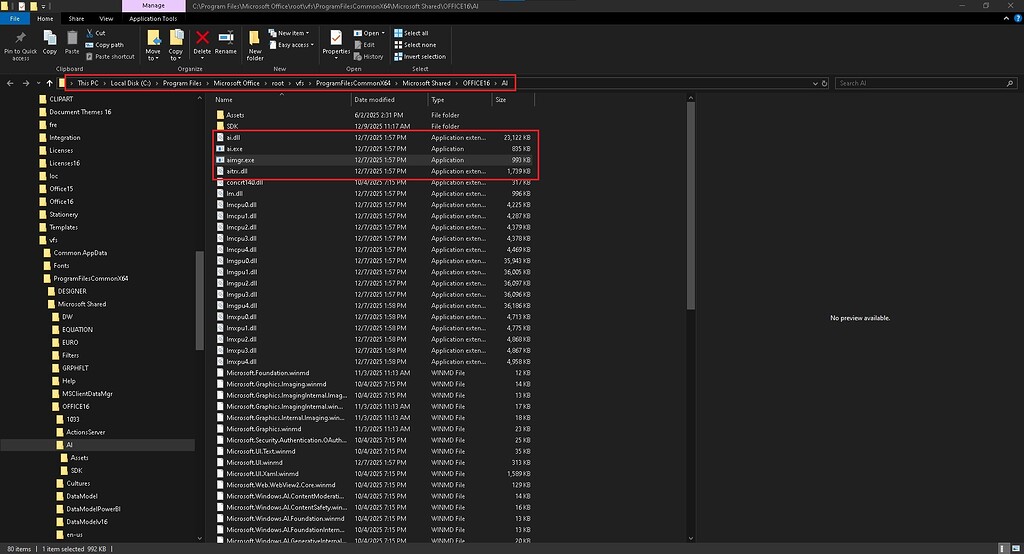The image size is (1024, 554).
Task: Click the Pin to Quick access icon
Action: (21, 39)
